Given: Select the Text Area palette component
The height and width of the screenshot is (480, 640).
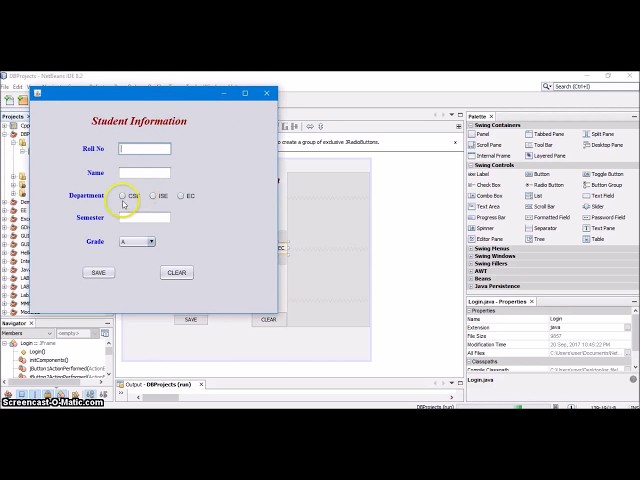Looking at the screenshot, I should coord(484,207).
